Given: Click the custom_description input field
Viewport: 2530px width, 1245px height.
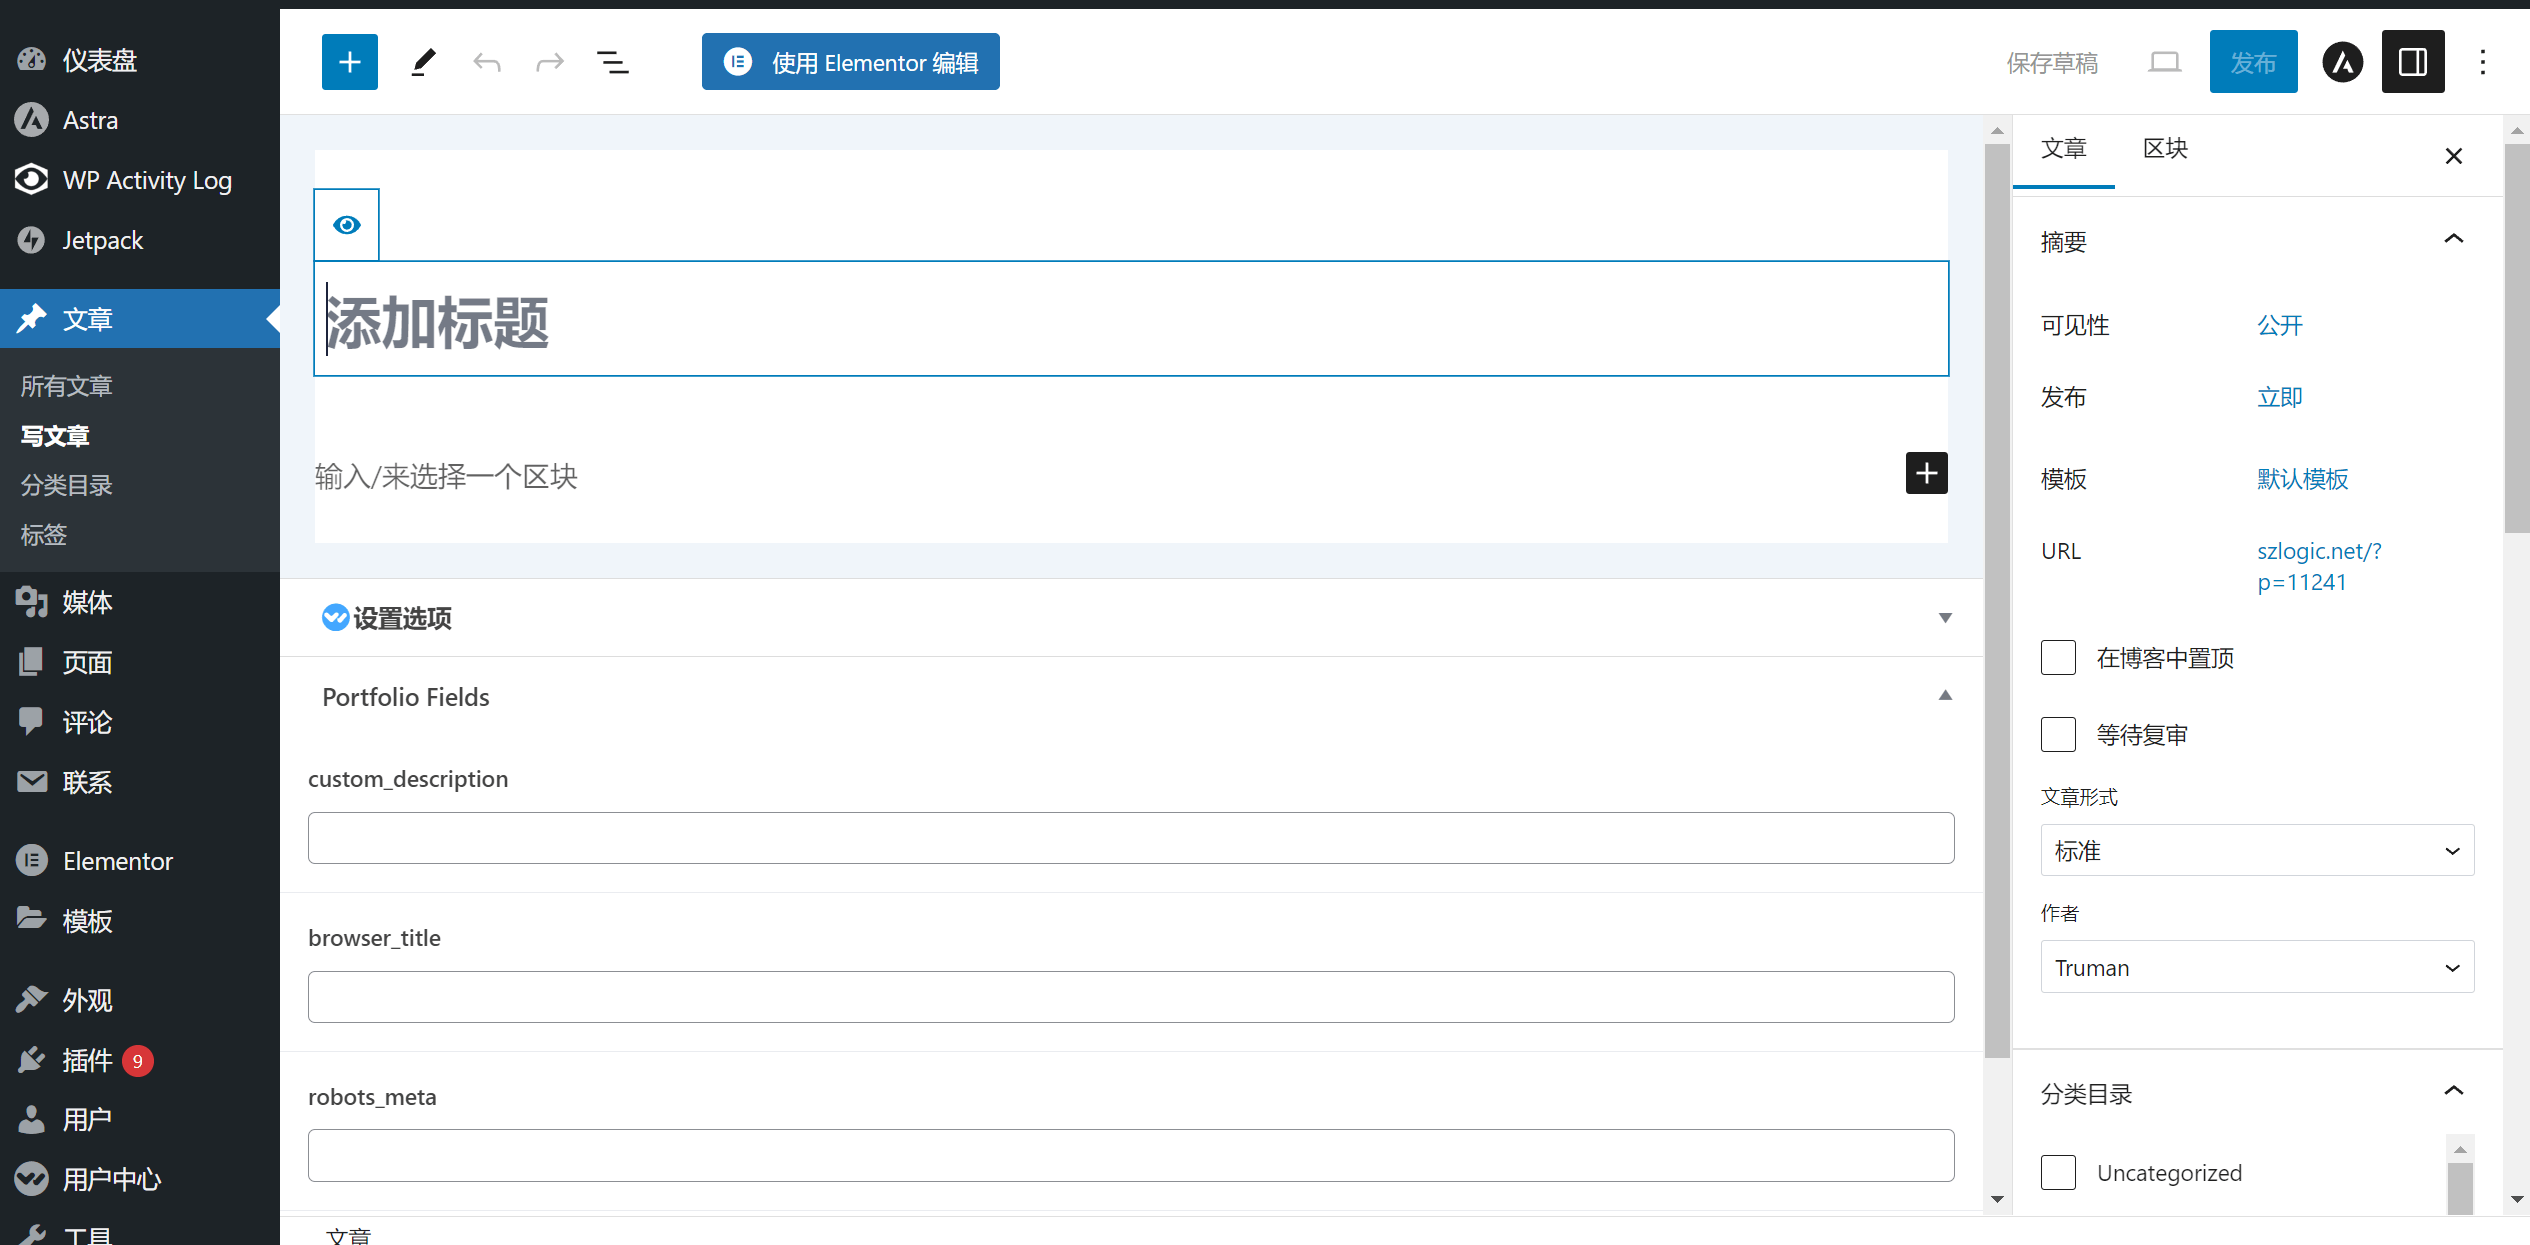Looking at the screenshot, I should tap(1131, 838).
